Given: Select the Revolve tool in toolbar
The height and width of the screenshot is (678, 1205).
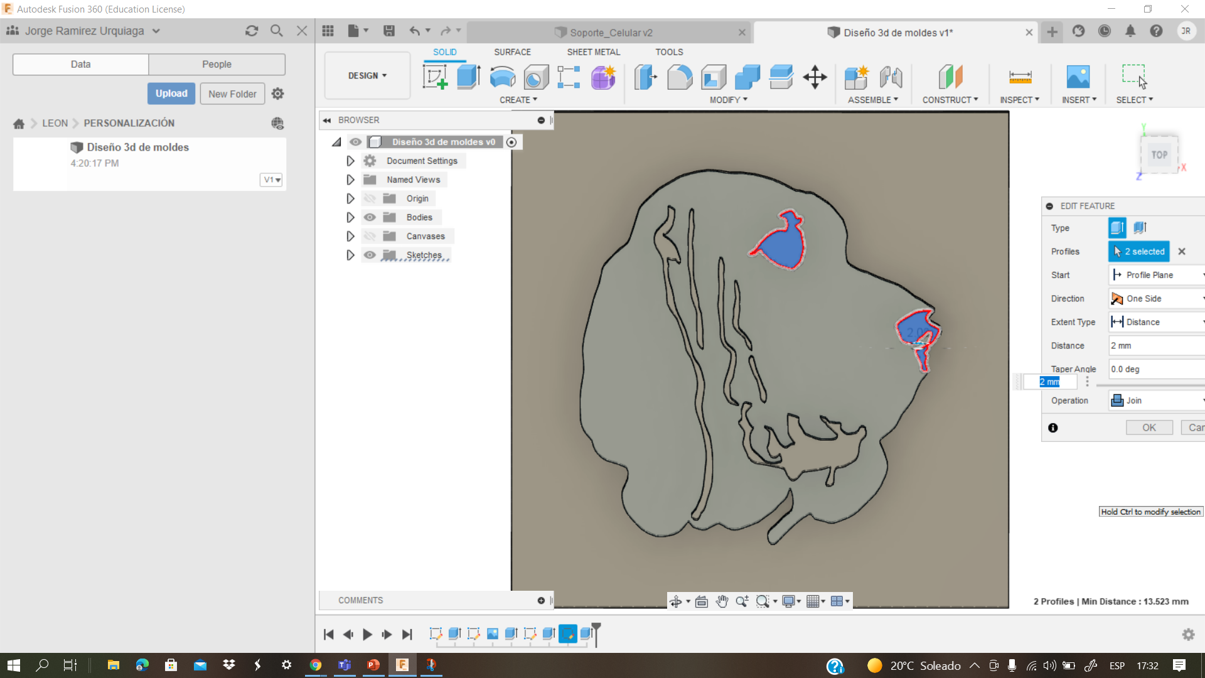Looking at the screenshot, I should [x=502, y=77].
